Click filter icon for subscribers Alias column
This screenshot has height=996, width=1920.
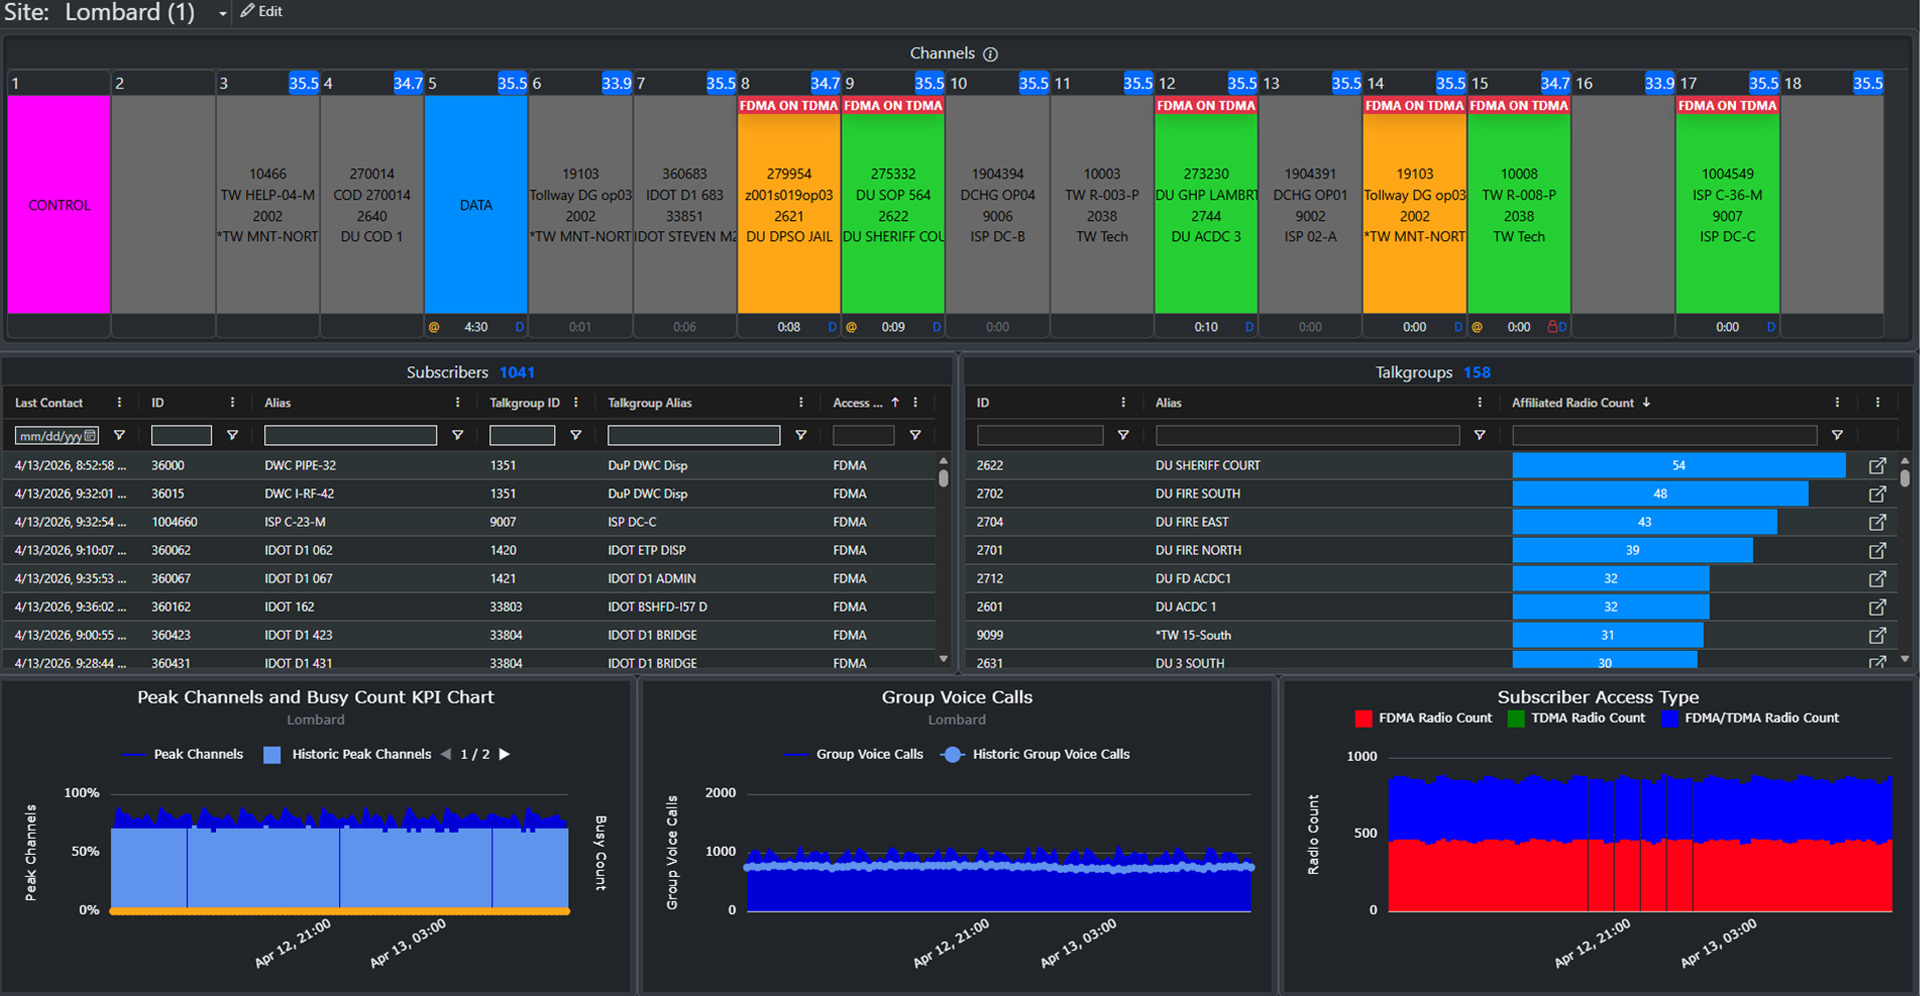[458, 436]
